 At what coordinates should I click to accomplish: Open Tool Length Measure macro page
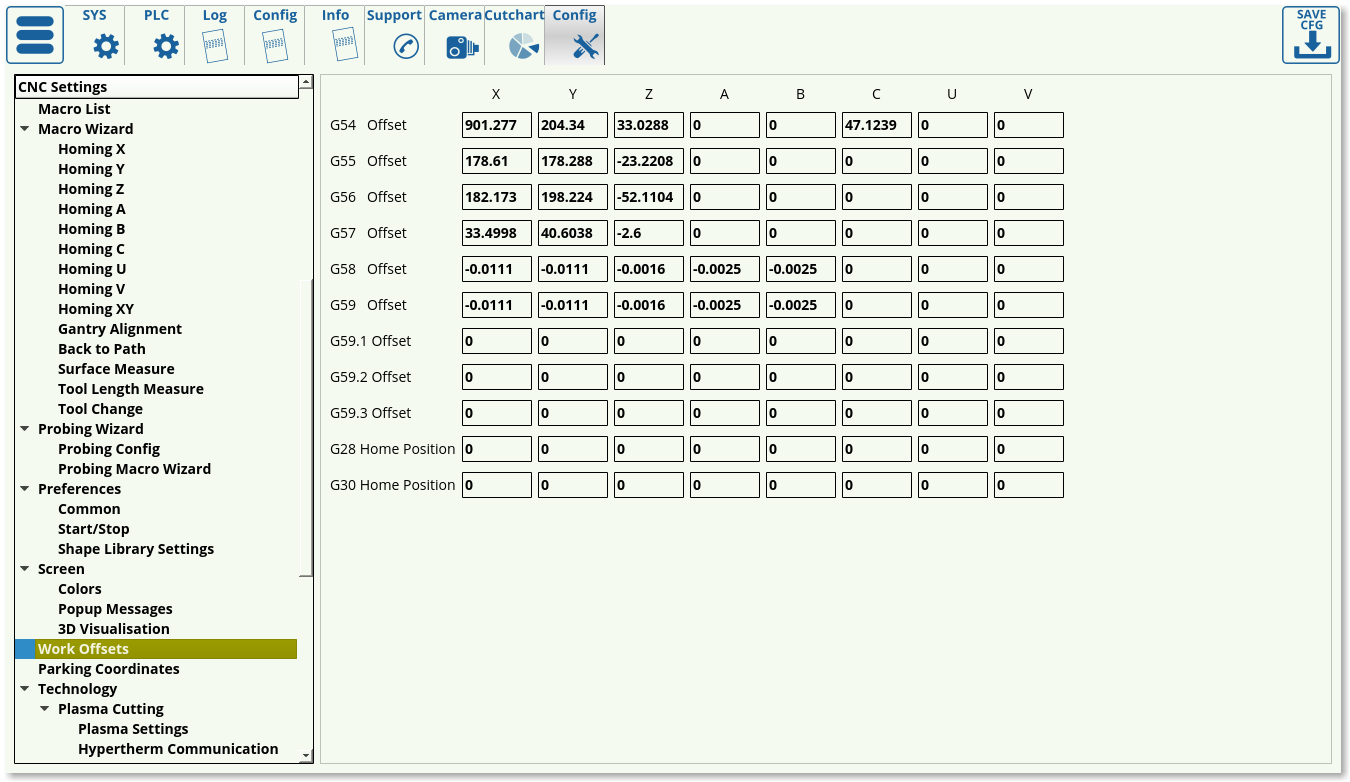pyautogui.click(x=130, y=389)
